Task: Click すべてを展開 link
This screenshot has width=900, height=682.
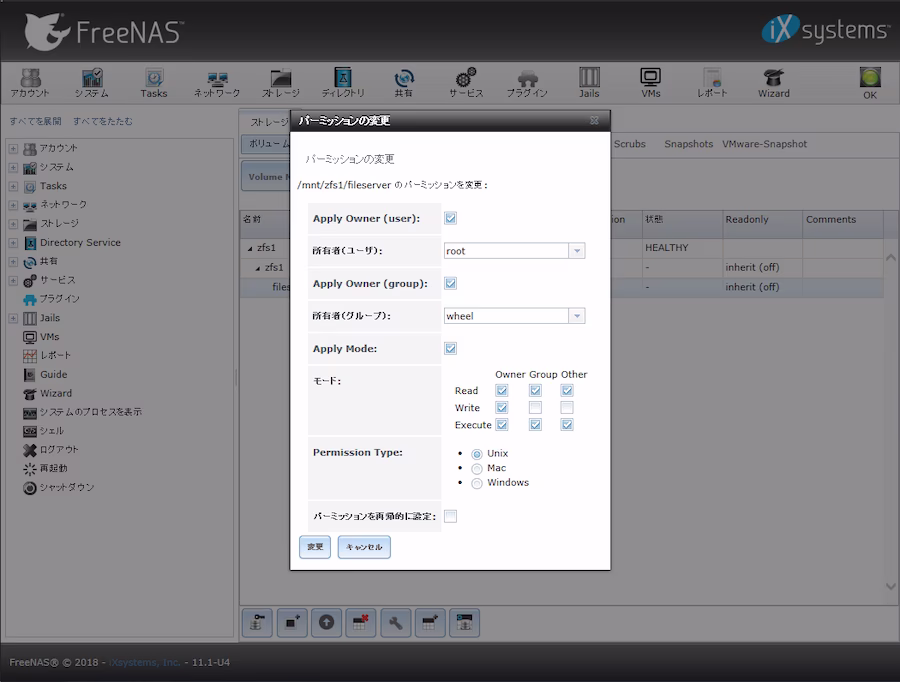Action: tap(36, 121)
